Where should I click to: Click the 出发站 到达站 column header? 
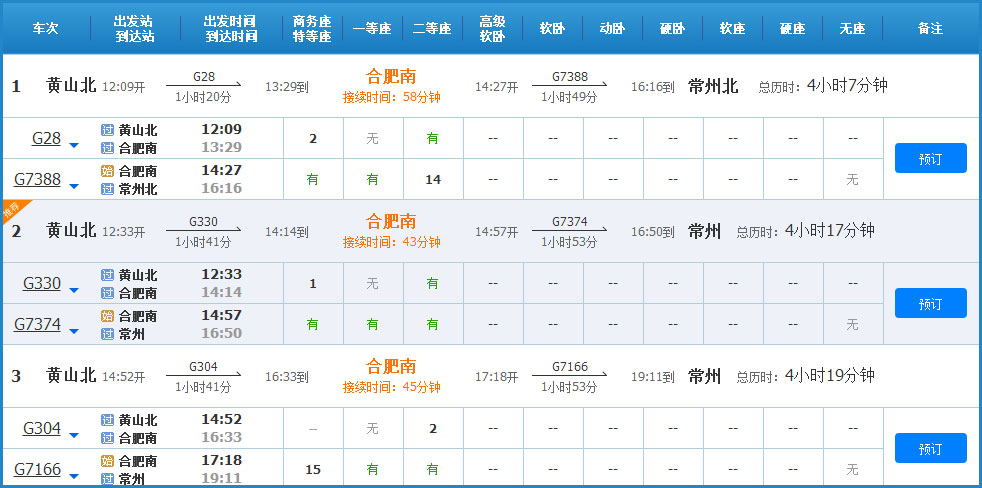(x=135, y=29)
